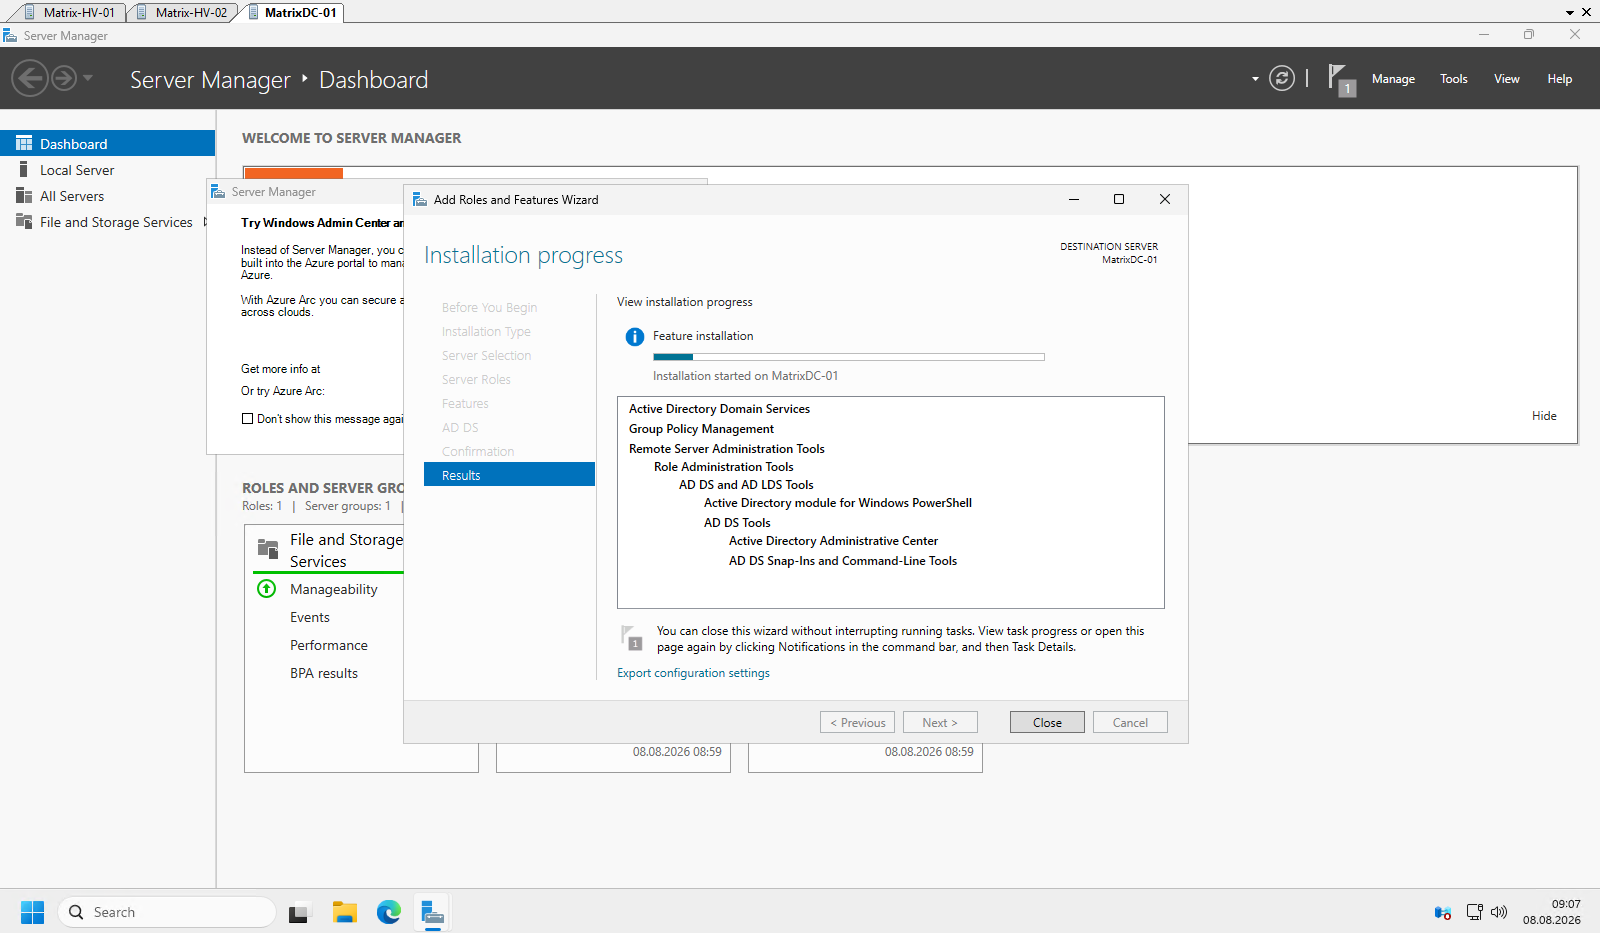Click the Feature installation progress bar
The width and height of the screenshot is (1600, 933).
pos(849,357)
